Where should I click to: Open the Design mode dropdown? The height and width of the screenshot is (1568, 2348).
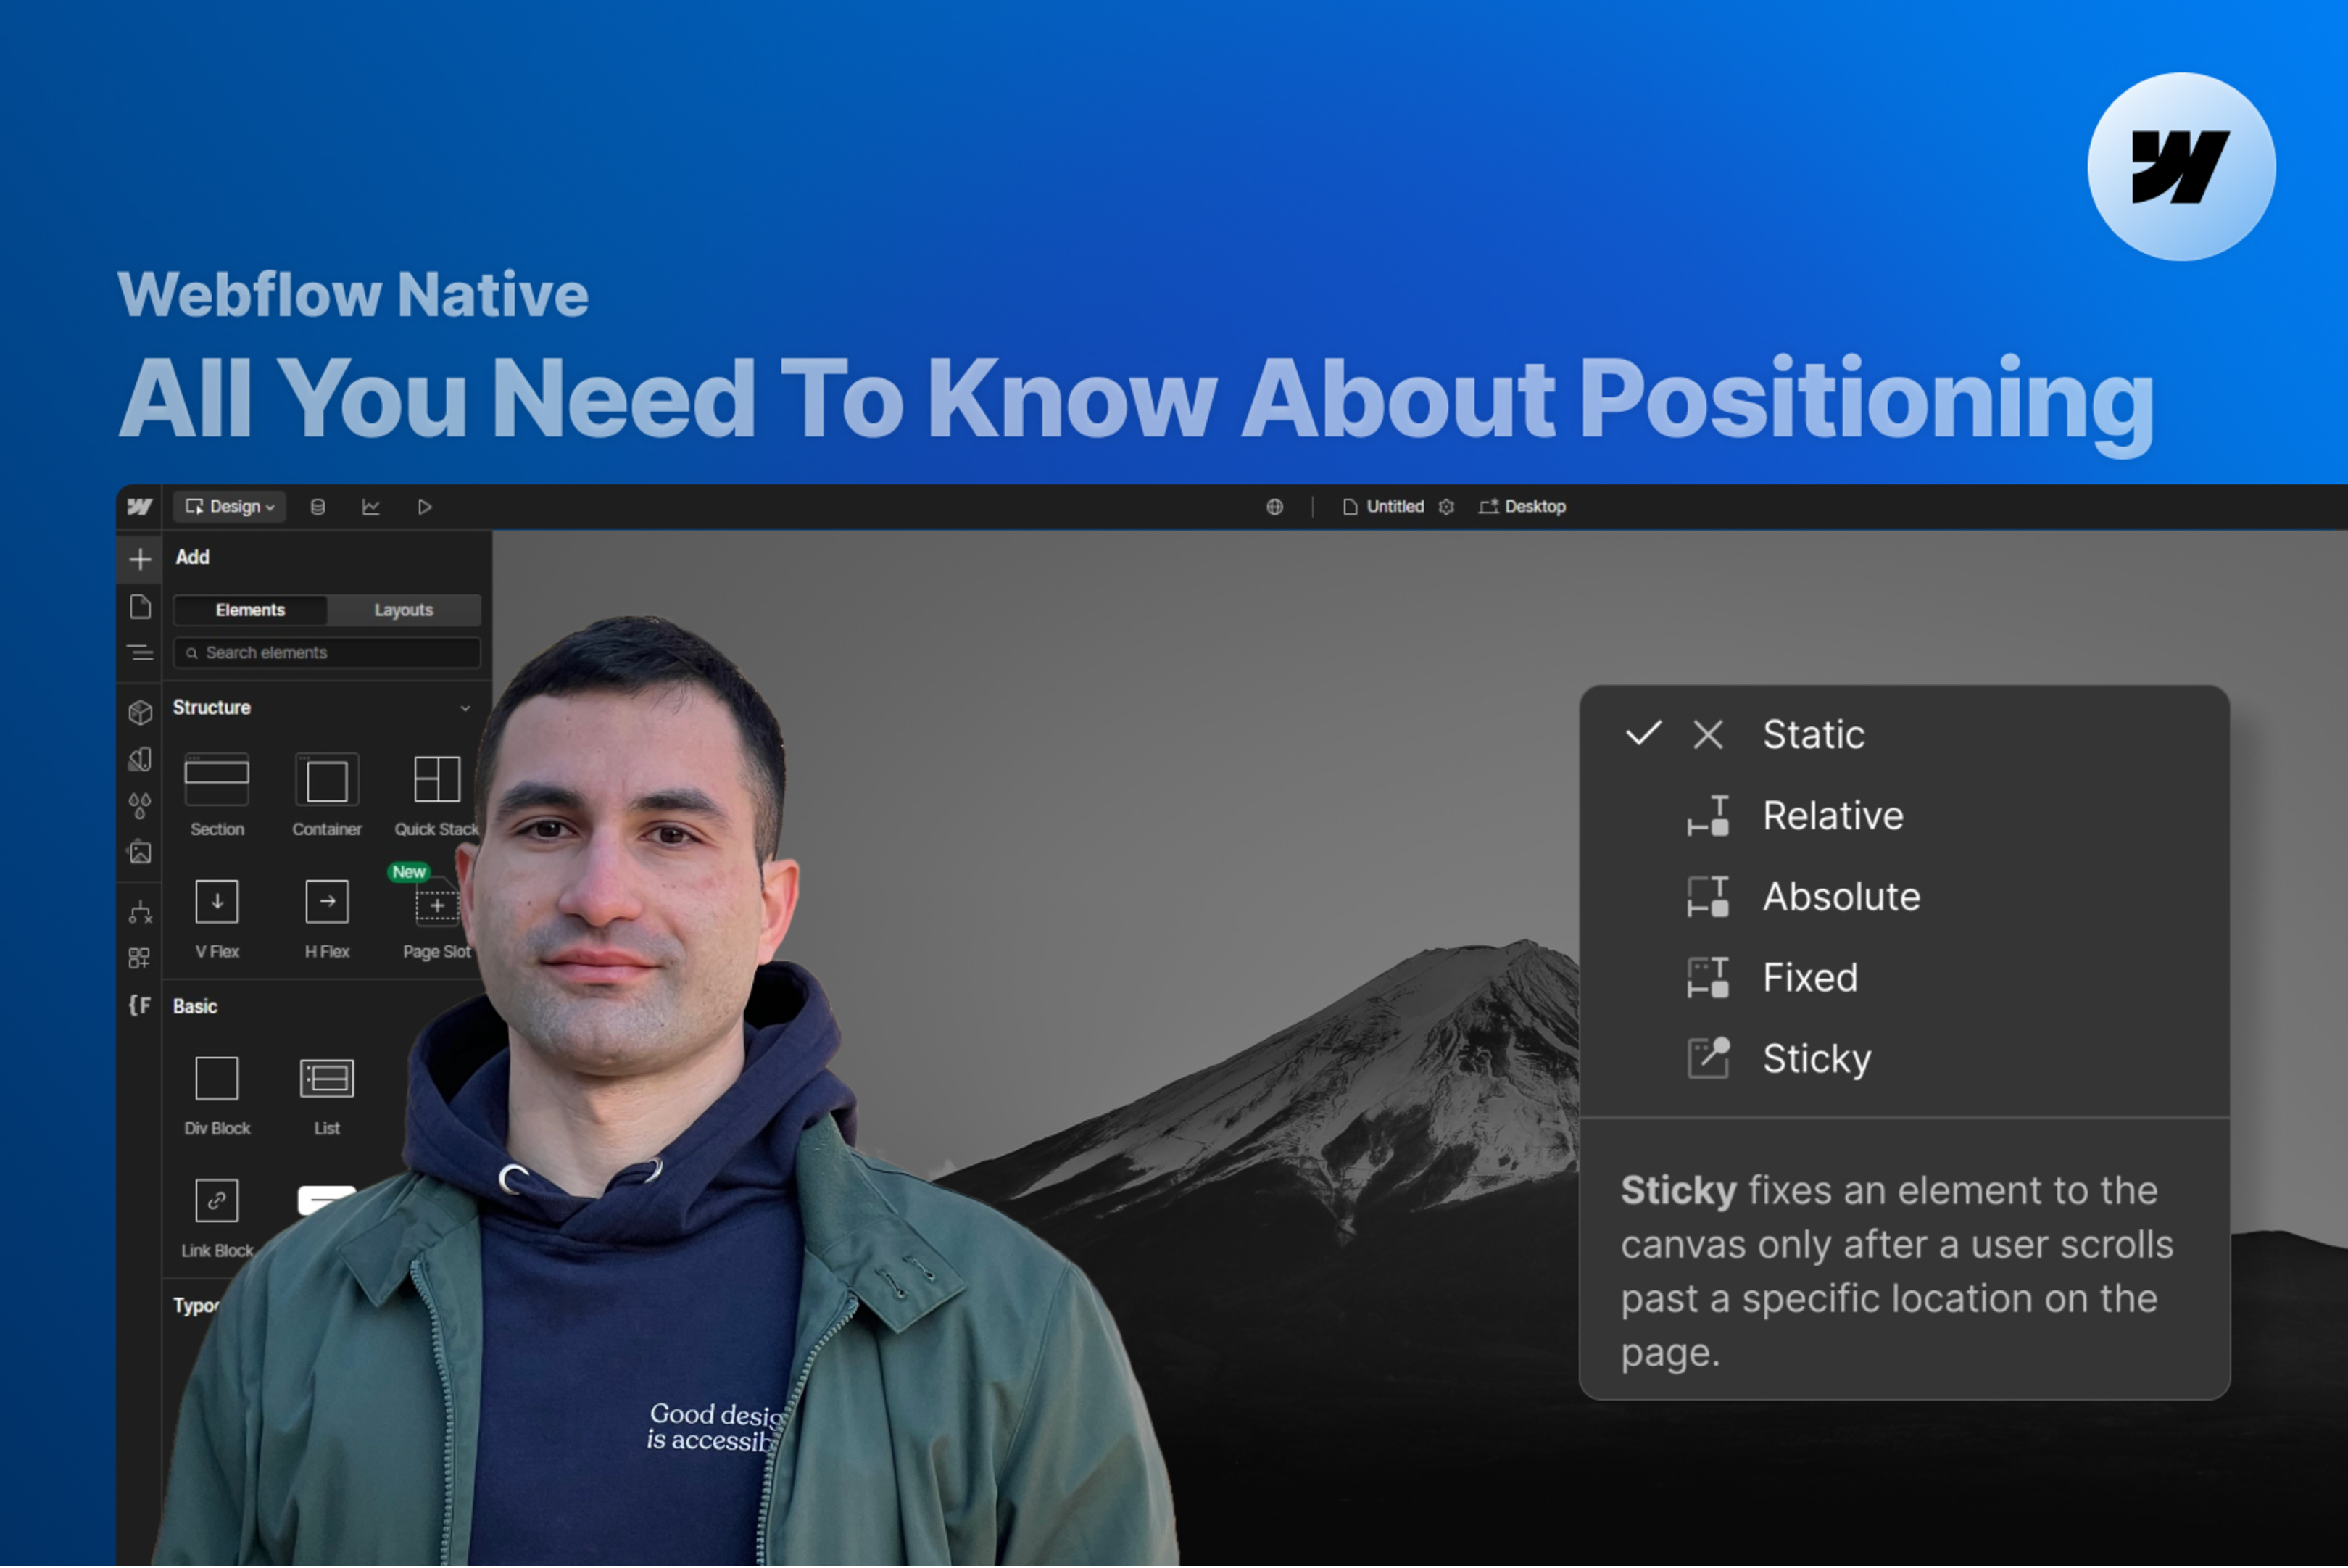point(229,507)
